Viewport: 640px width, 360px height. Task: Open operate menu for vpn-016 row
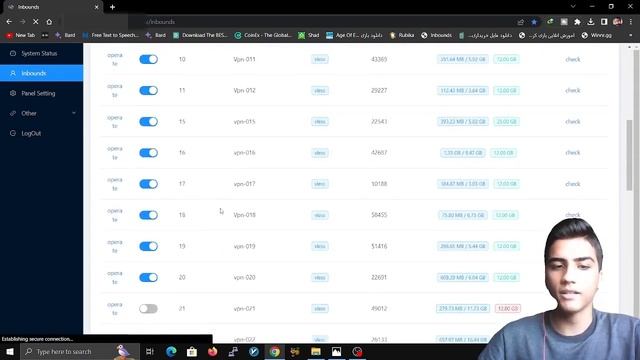(115, 153)
